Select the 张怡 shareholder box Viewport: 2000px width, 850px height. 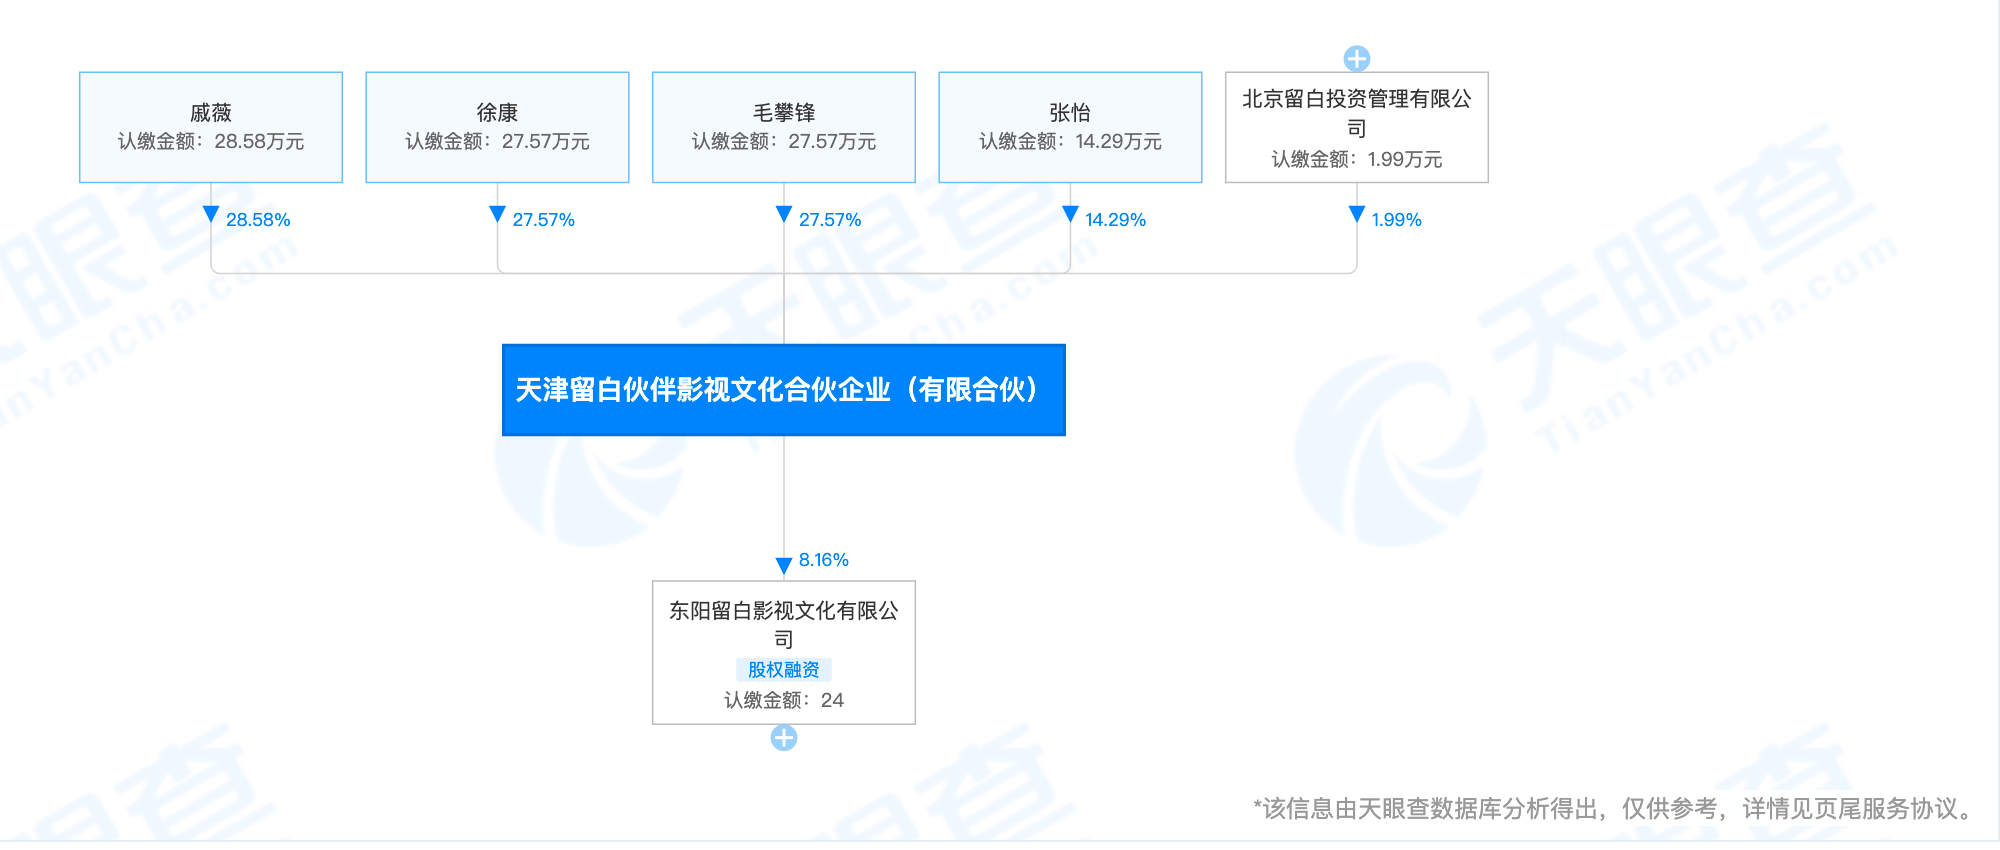(x=1070, y=127)
